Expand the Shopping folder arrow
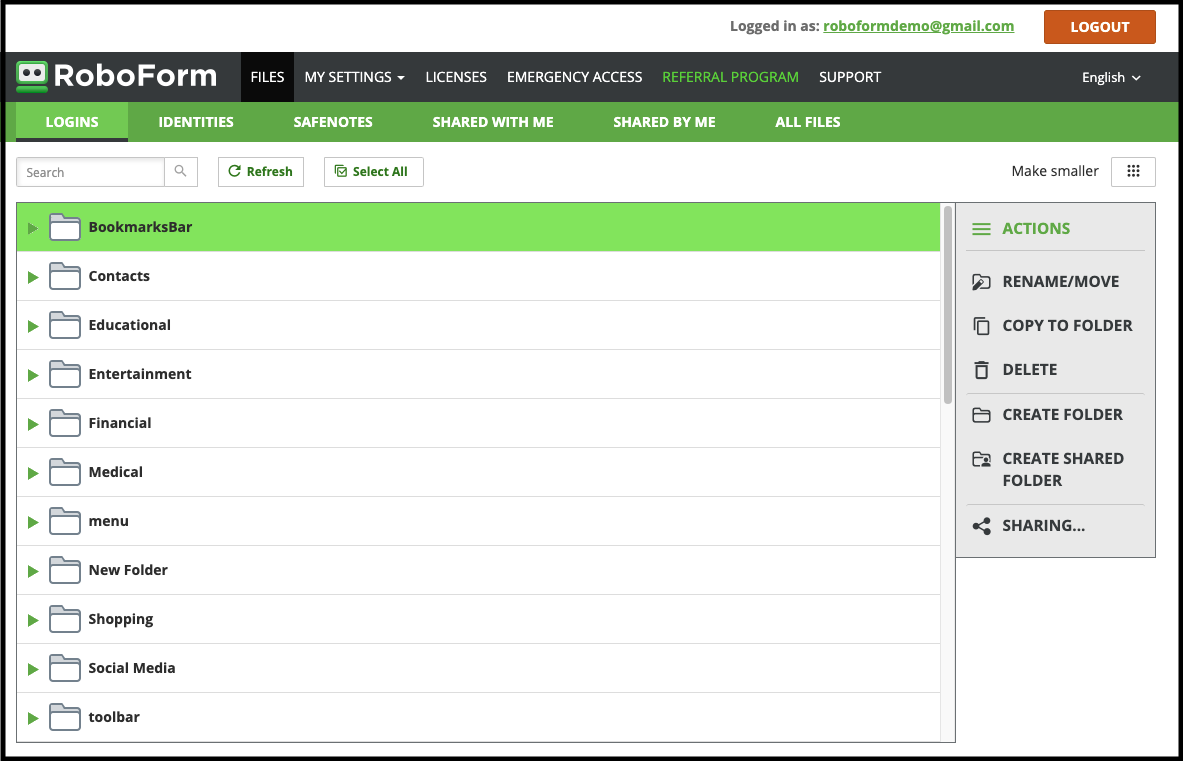 click(32, 620)
